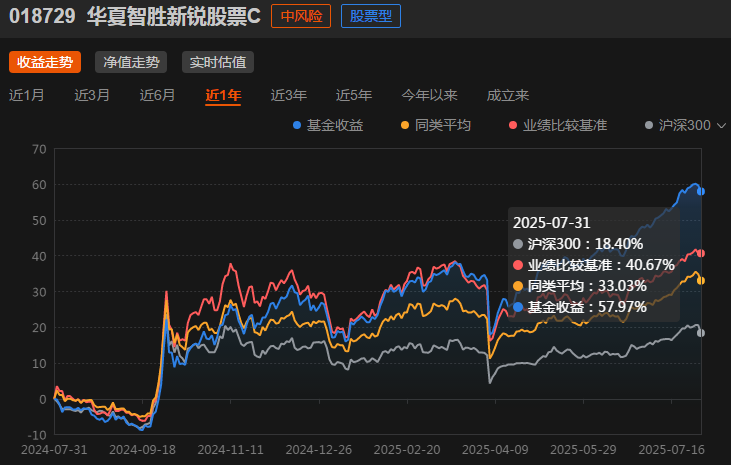The width and height of the screenshot is (731, 465).
Task: Click tooltip value 基金收益：57.97%
Action: pos(580,307)
